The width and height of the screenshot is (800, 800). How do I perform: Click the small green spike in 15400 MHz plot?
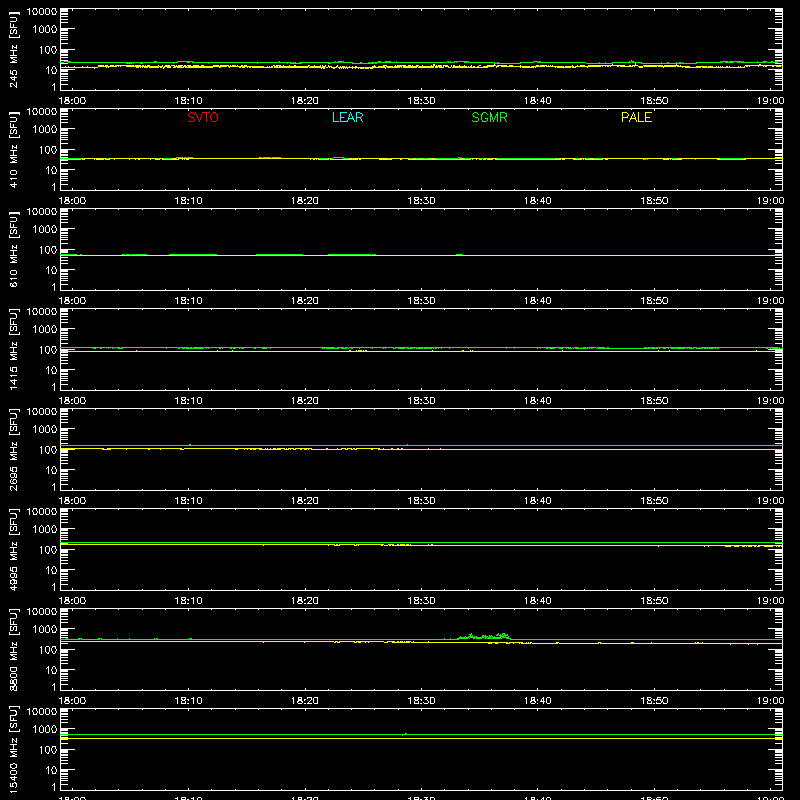point(405,734)
